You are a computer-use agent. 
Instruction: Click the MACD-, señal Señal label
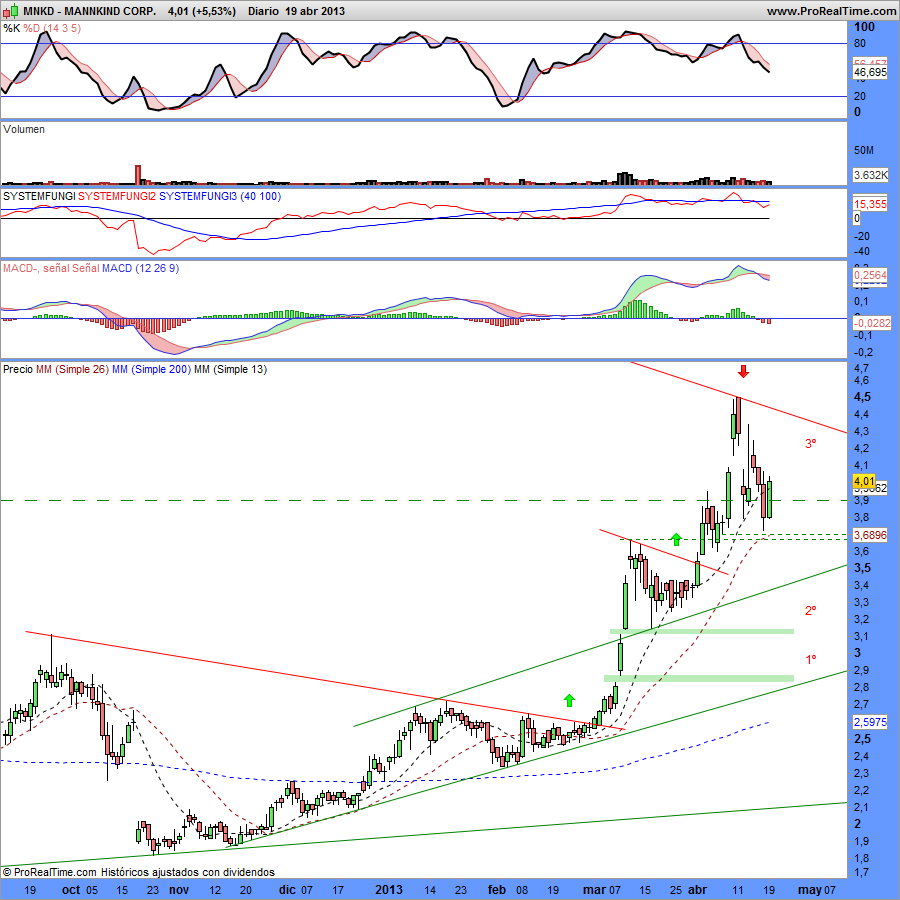51,268
